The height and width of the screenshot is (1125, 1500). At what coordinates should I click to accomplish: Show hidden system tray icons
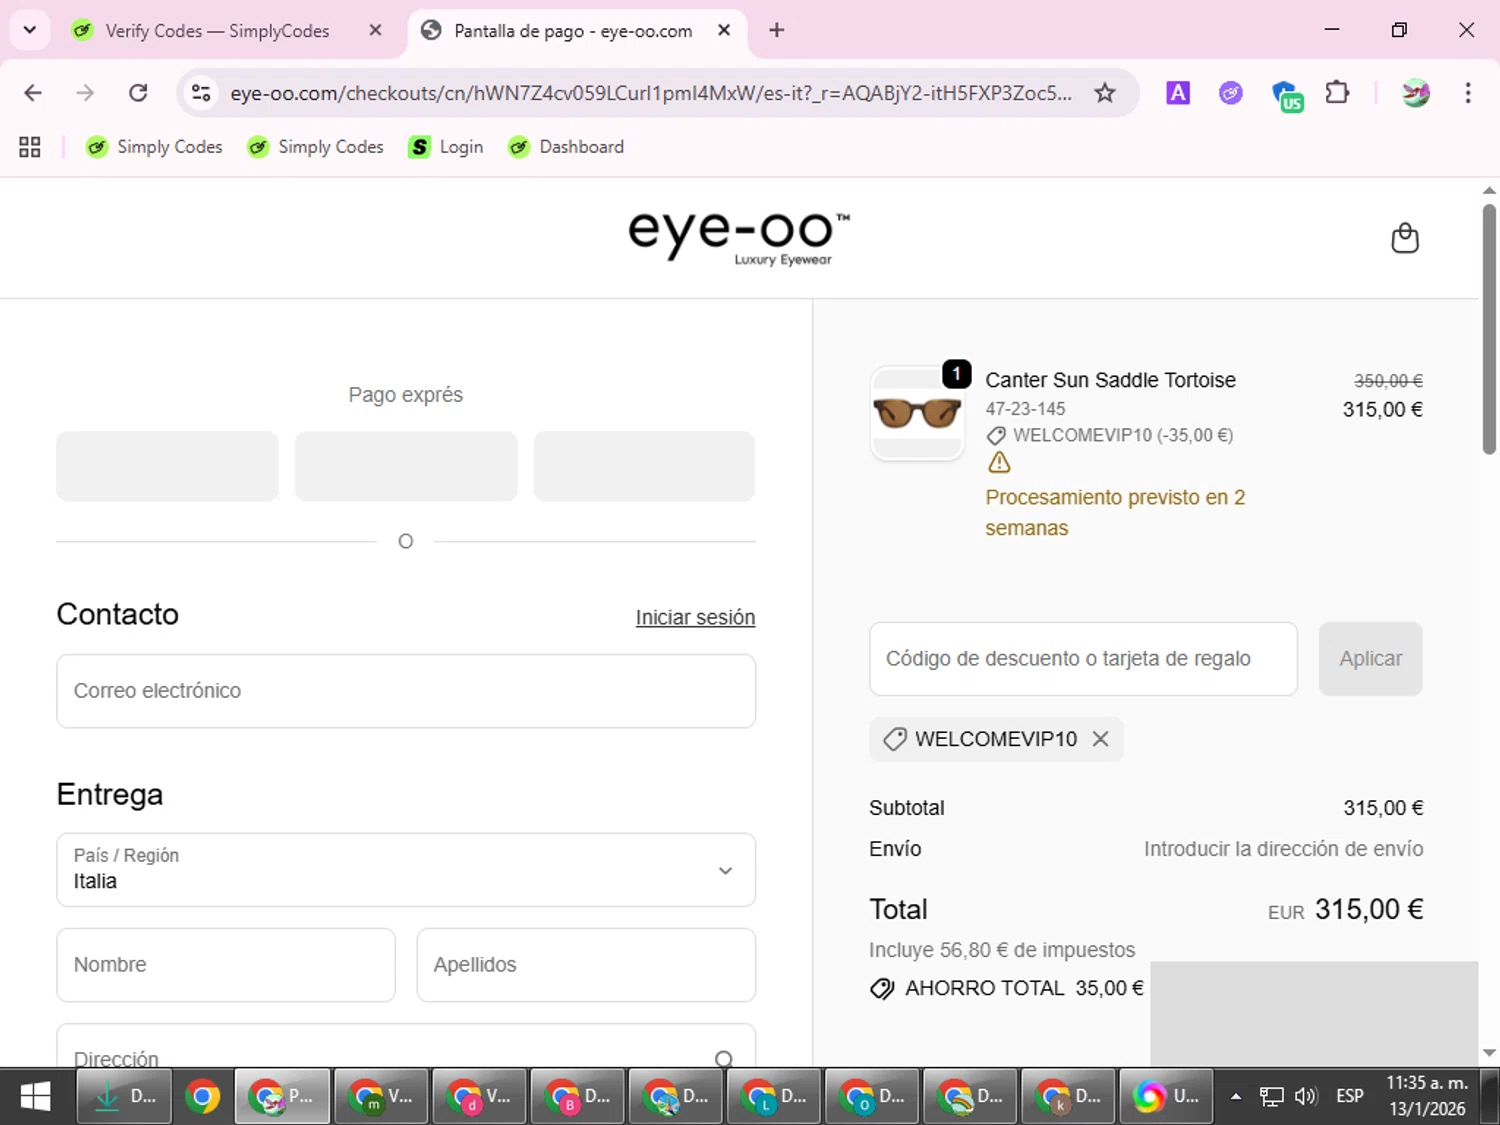point(1236,1097)
